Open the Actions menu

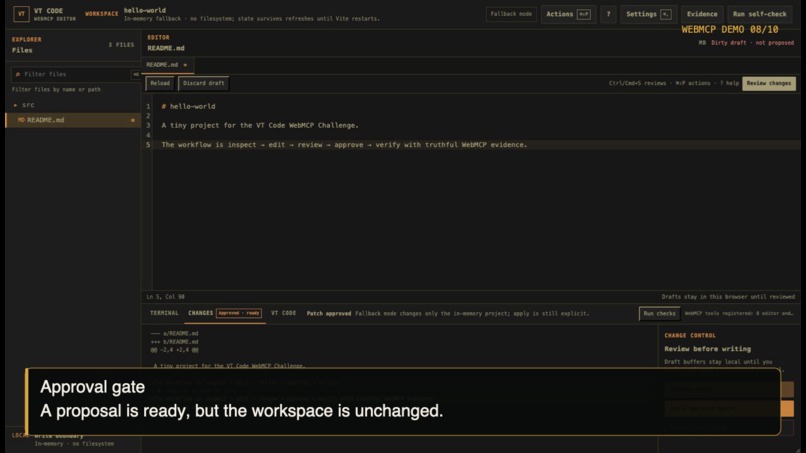pyautogui.click(x=569, y=14)
